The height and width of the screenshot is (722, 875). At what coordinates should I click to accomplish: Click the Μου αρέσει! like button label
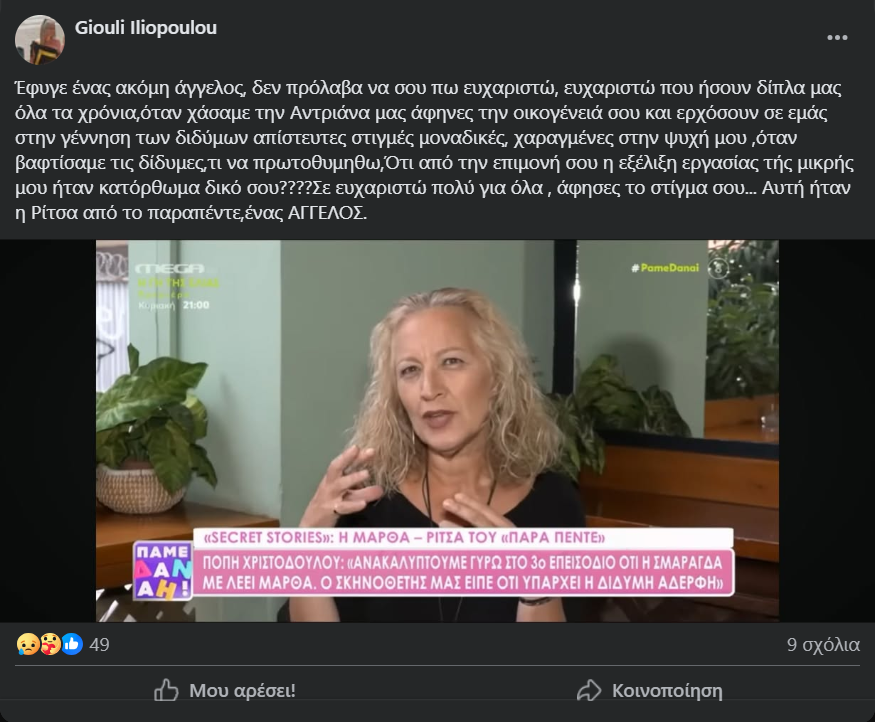pos(242,691)
